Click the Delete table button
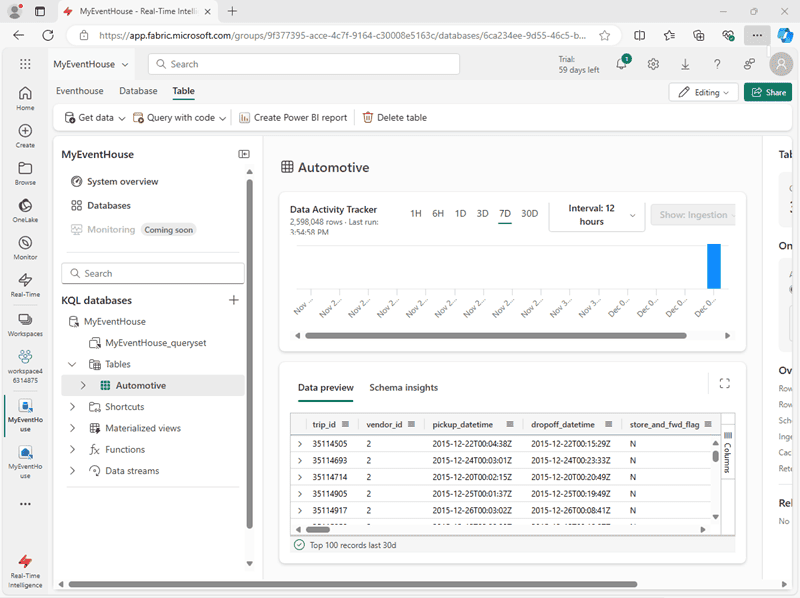Screen dimensions: 800x598 click(394, 117)
